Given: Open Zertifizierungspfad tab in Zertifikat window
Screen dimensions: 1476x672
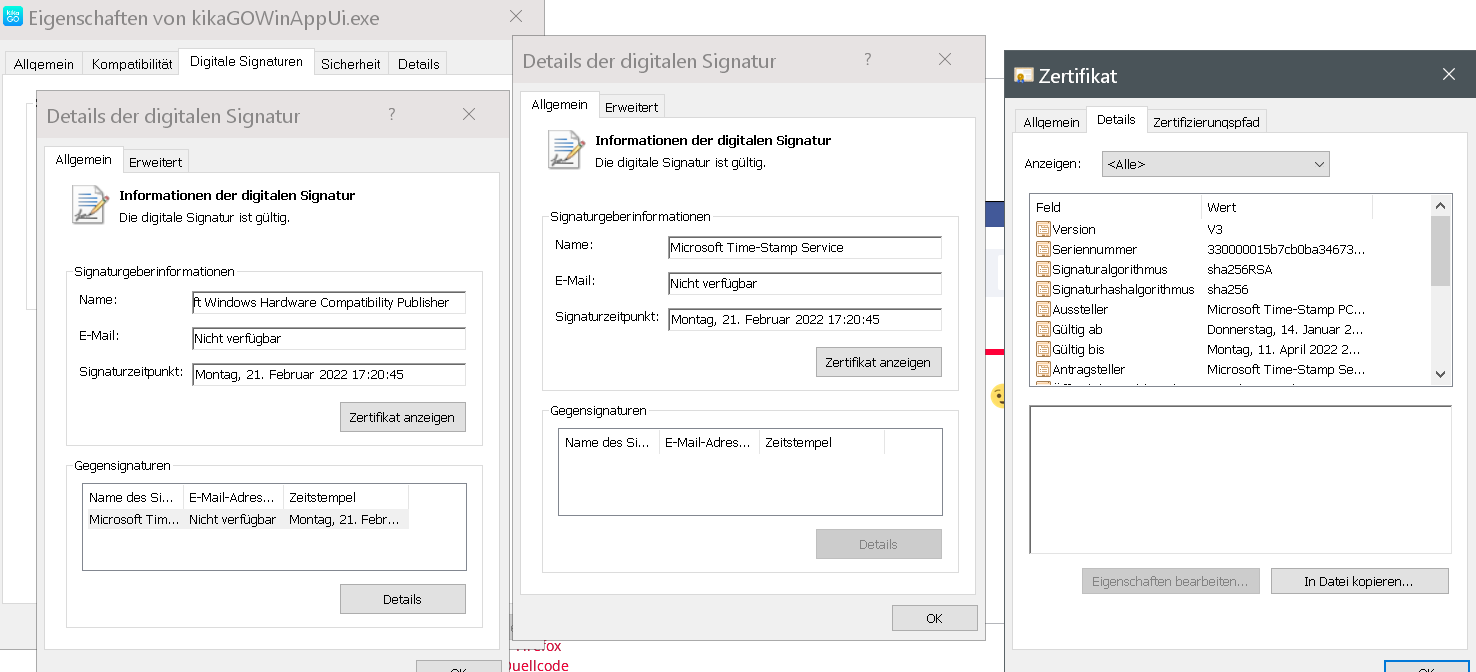Looking at the screenshot, I should [x=1206, y=122].
